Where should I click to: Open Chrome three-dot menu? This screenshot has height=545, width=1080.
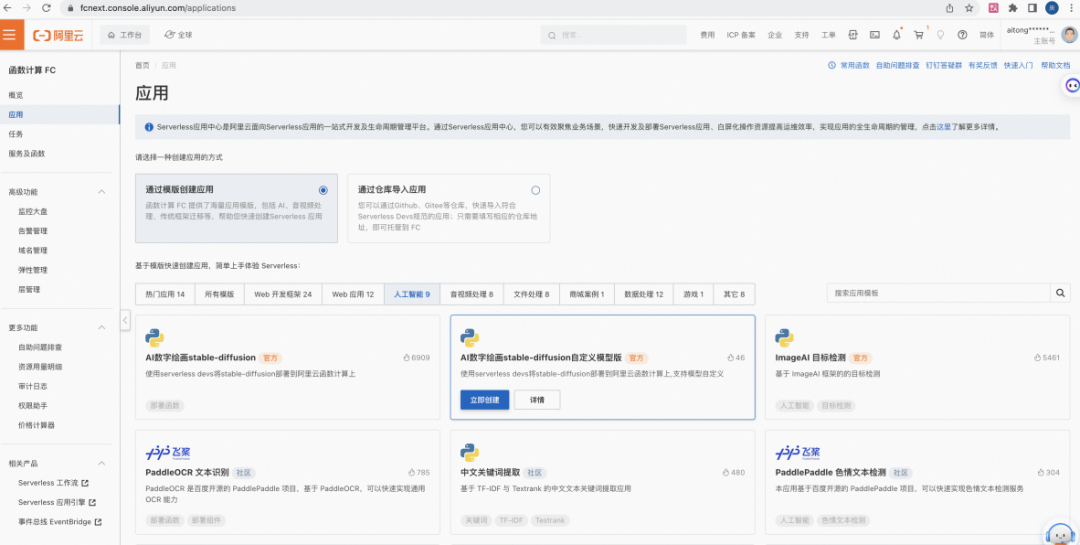pyautogui.click(x=1071, y=8)
